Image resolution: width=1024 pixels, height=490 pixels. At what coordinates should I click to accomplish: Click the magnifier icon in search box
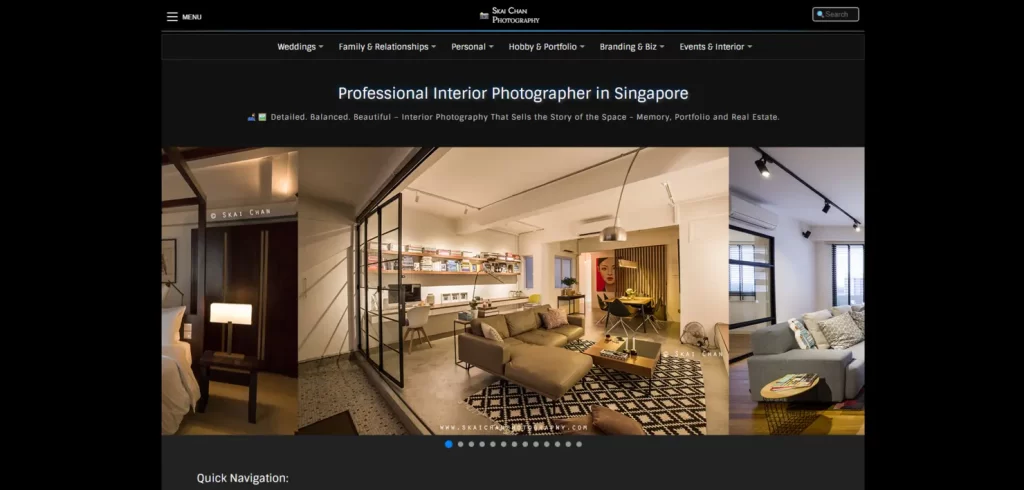(820, 14)
